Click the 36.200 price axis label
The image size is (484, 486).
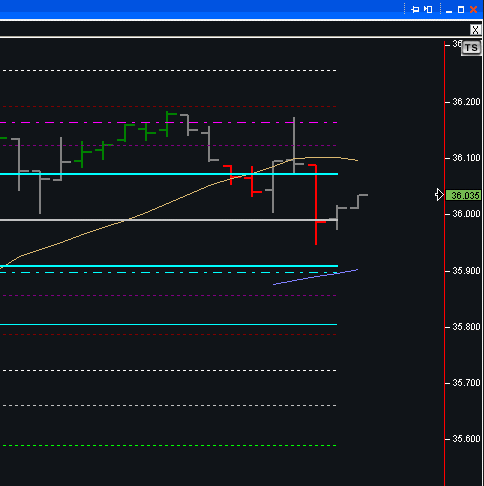click(x=466, y=102)
